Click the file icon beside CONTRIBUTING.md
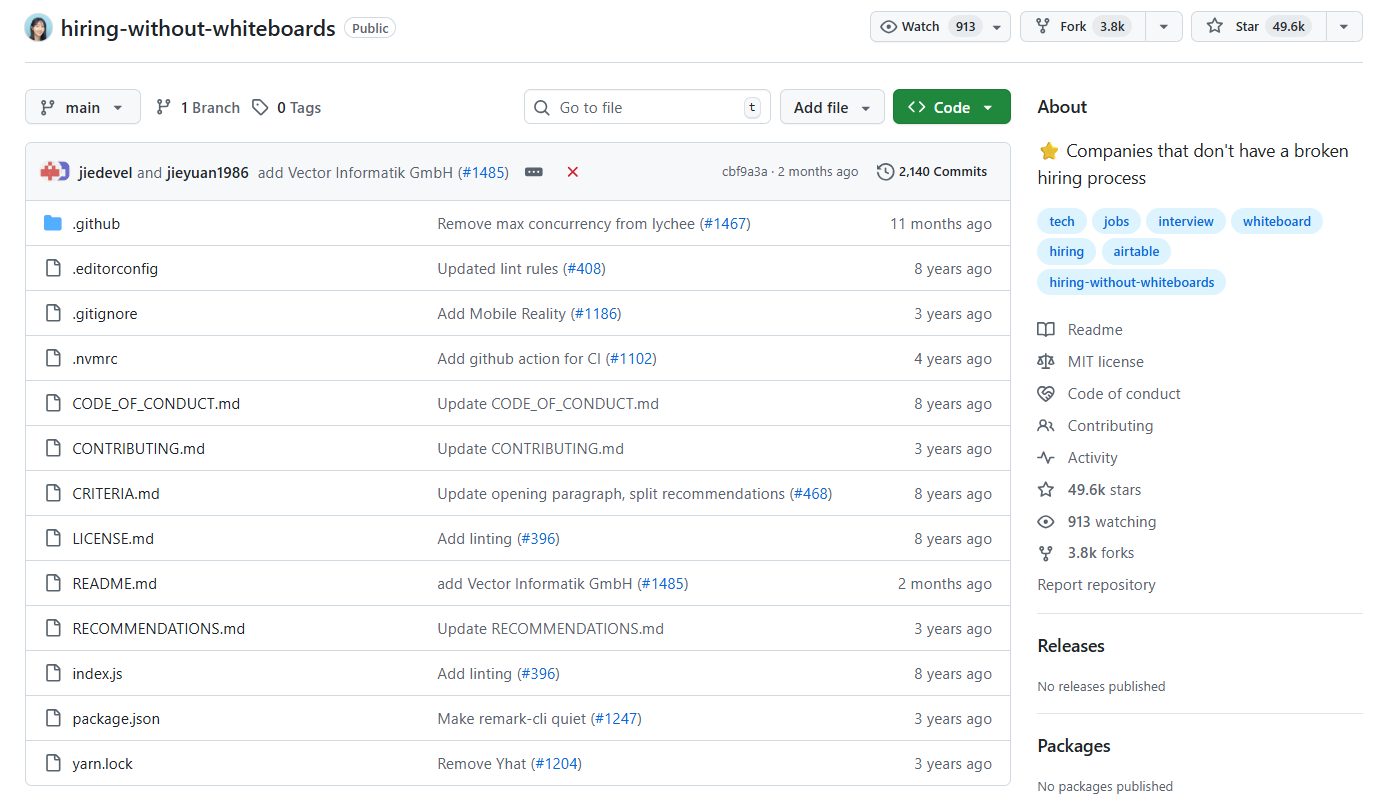This screenshot has width=1379, height=804. (x=53, y=448)
